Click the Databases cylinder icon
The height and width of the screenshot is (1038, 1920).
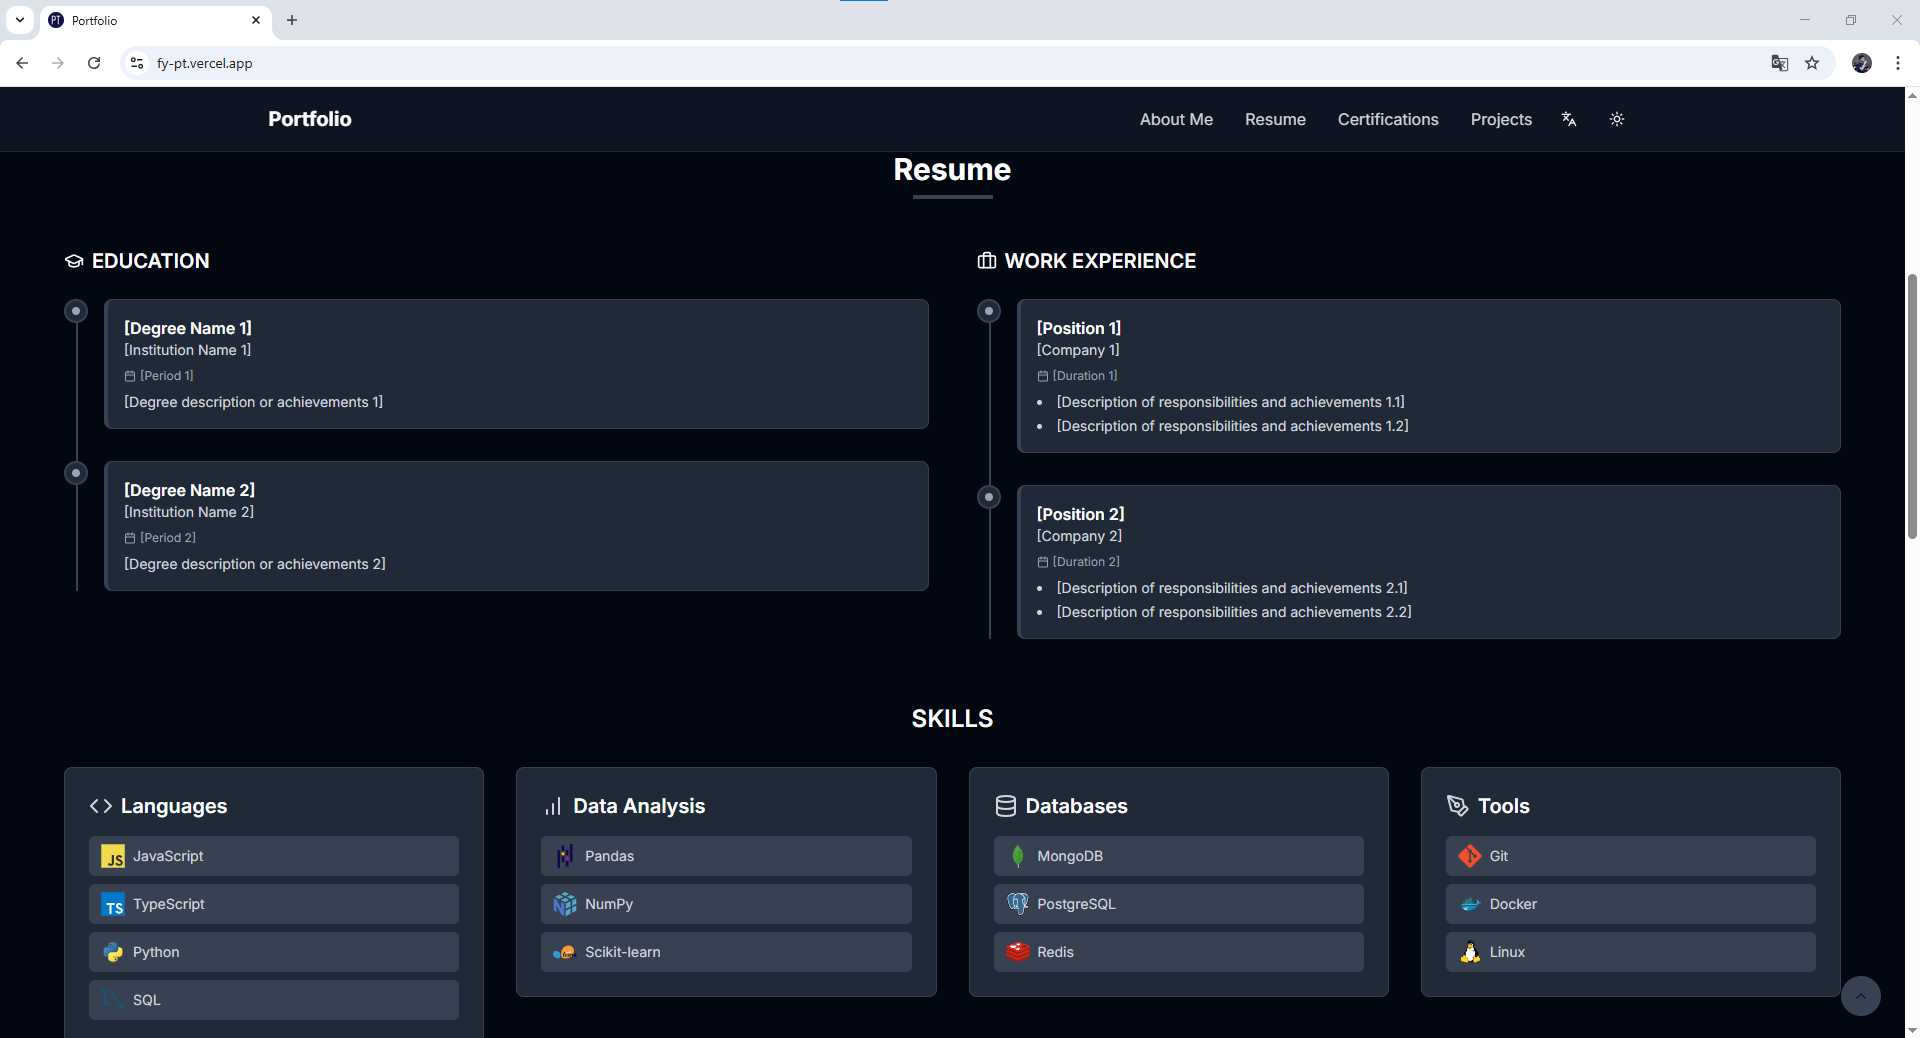1006,806
